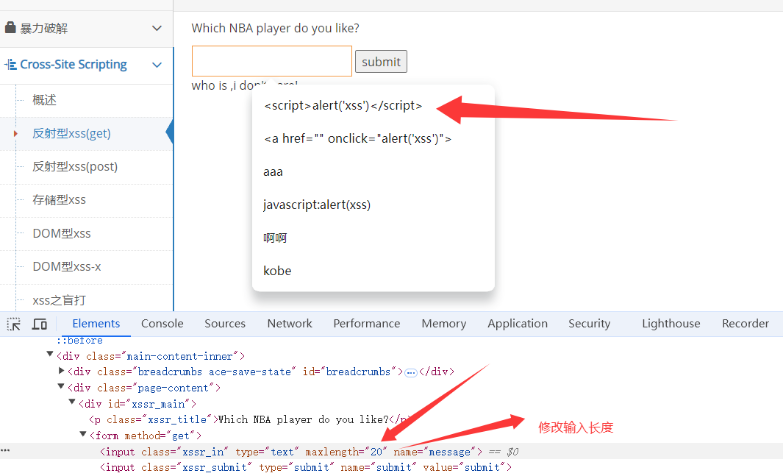Switch to the Elements tab

point(96,324)
